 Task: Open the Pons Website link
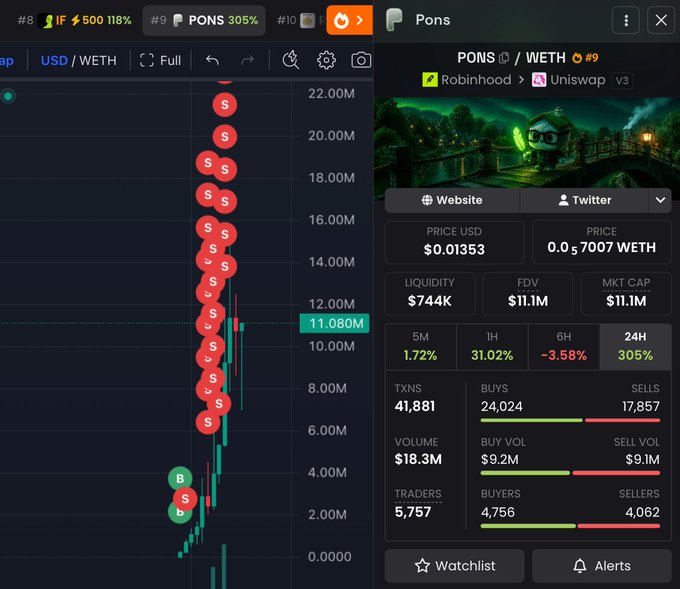[x=452, y=200]
